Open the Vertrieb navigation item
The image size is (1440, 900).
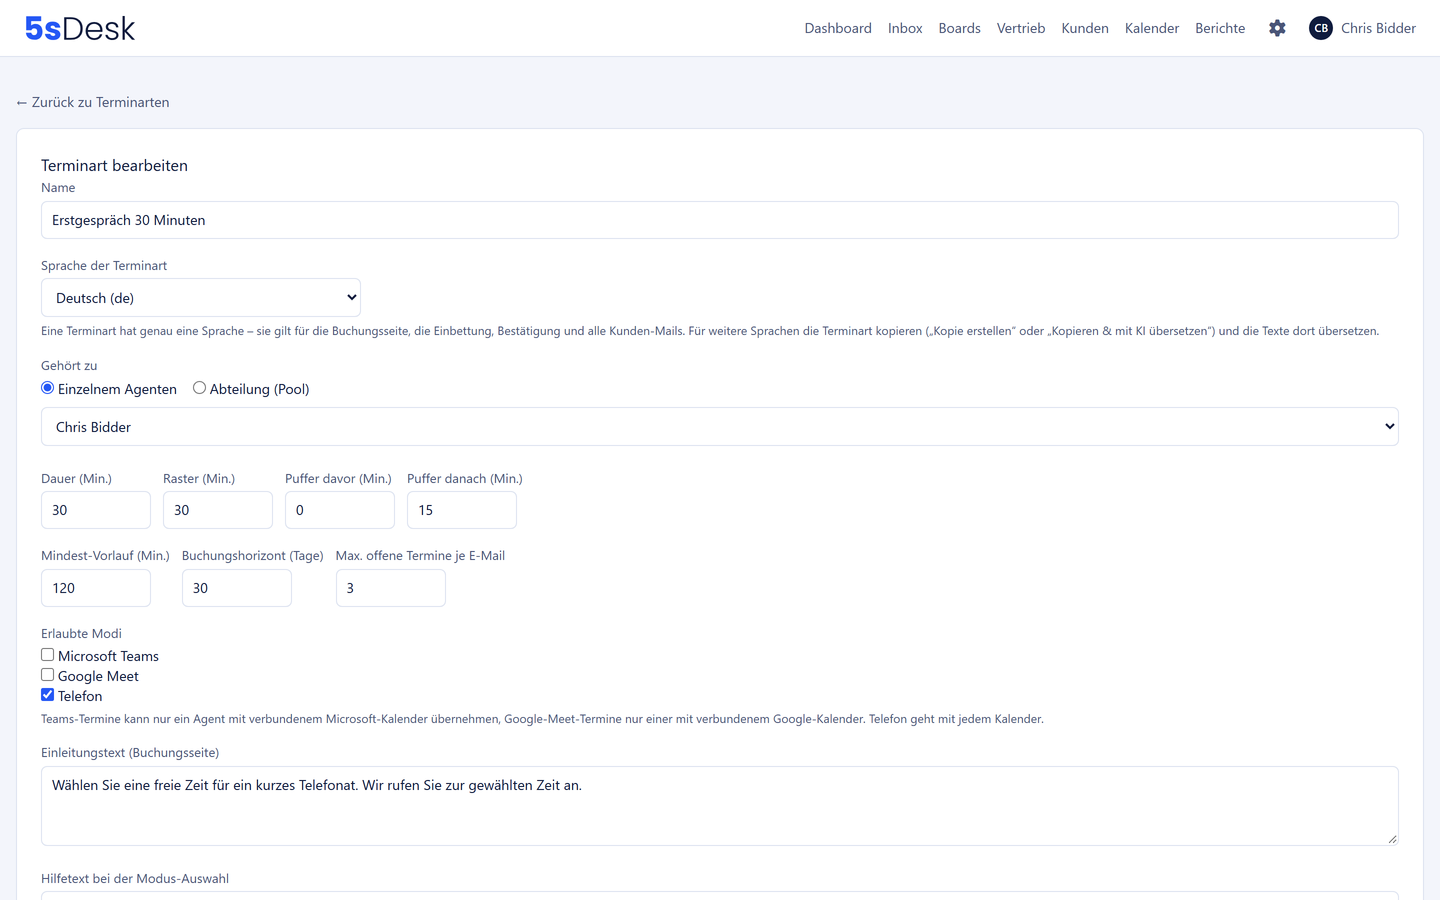point(1021,28)
